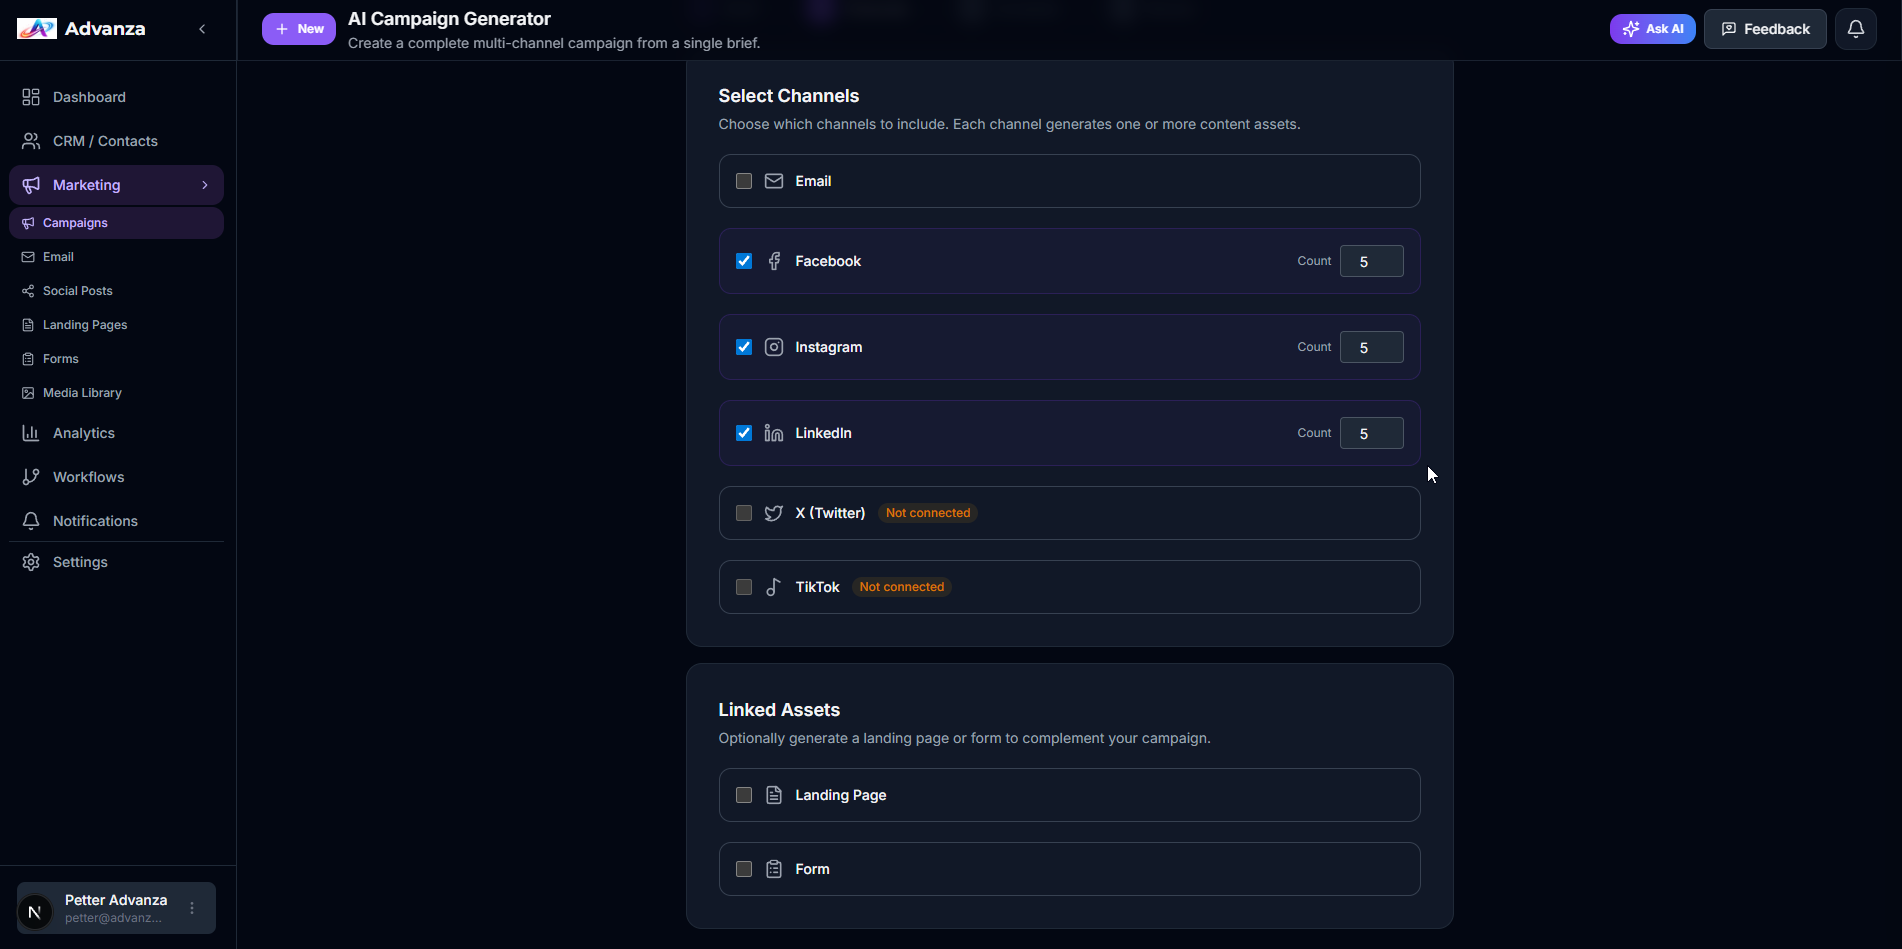
Task: Check the Landing Page linked asset
Action: click(x=744, y=795)
